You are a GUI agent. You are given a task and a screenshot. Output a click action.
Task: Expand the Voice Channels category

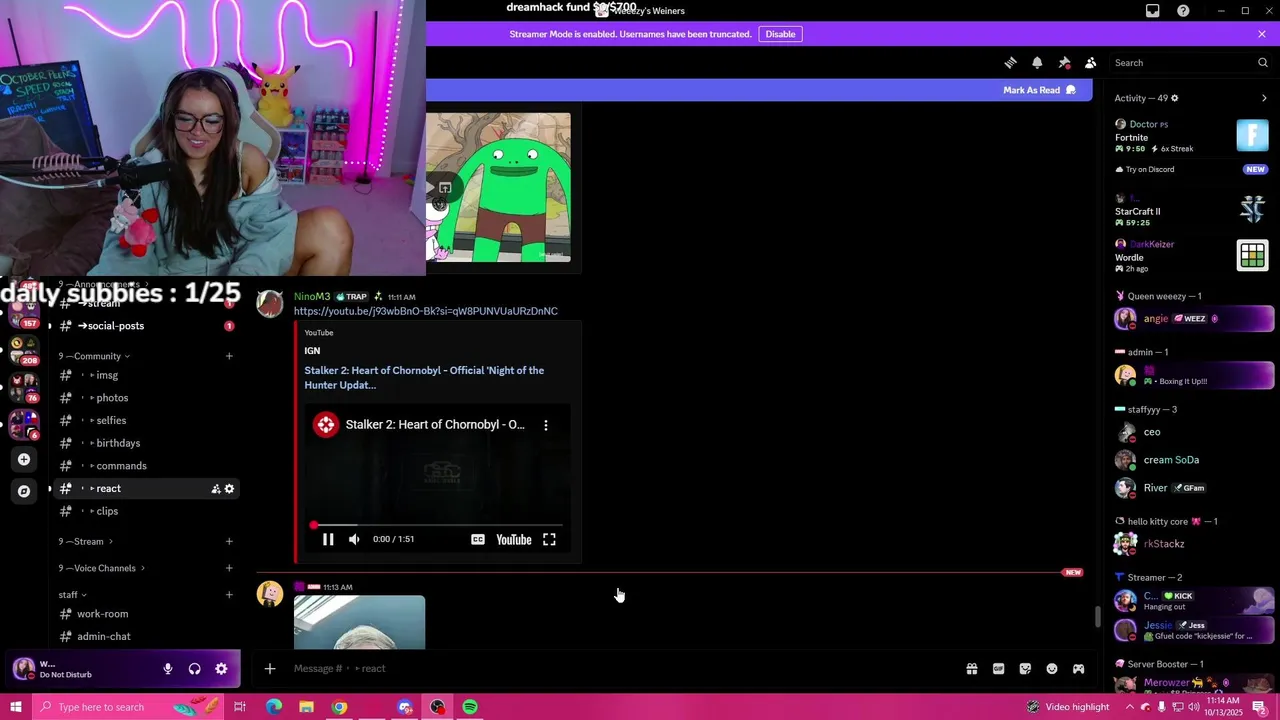[101, 568]
